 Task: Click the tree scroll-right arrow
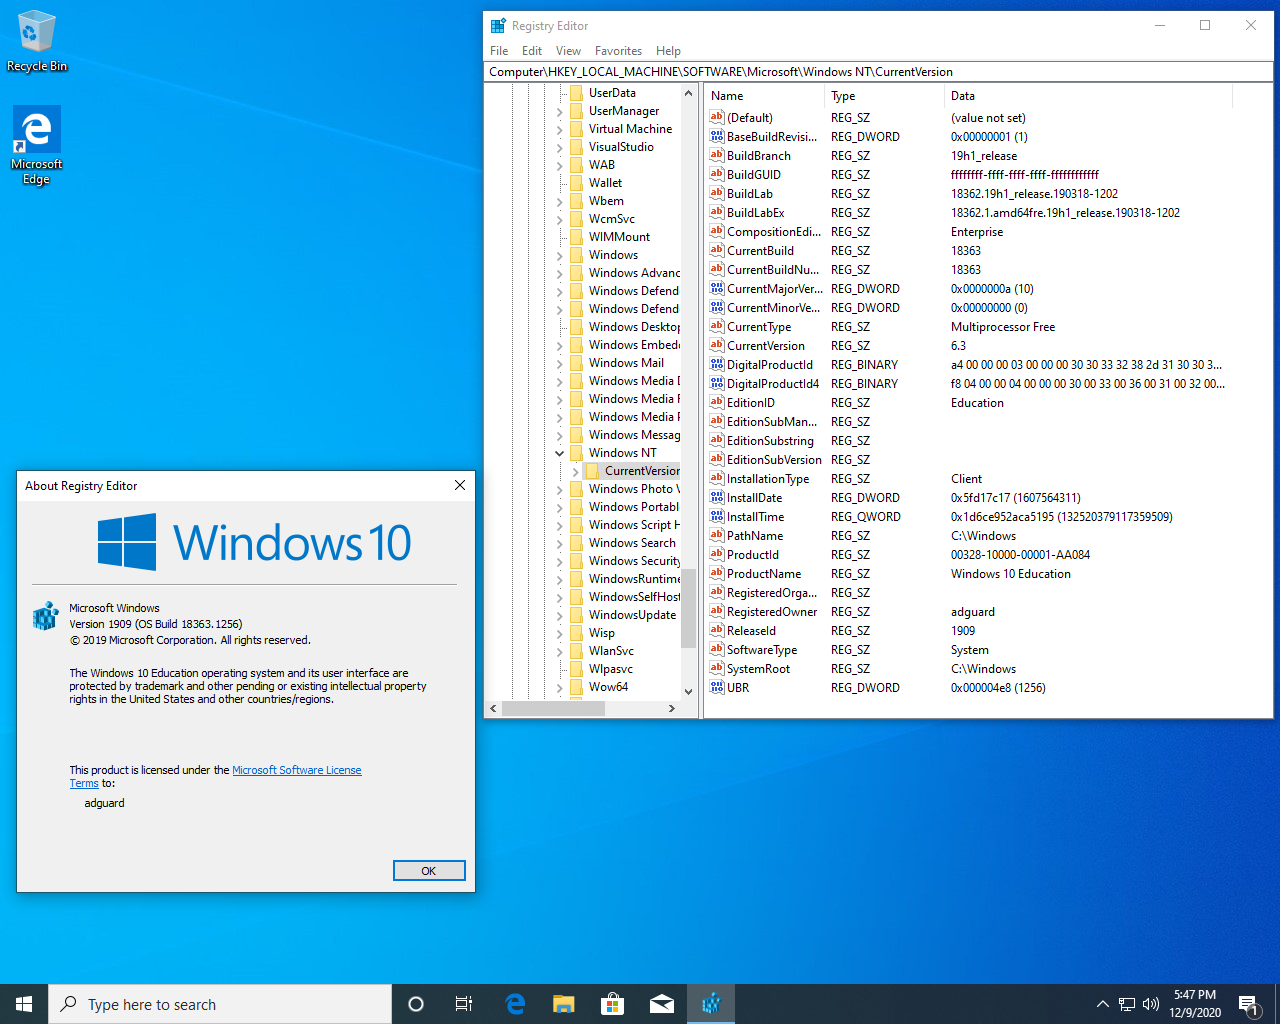click(672, 708)
